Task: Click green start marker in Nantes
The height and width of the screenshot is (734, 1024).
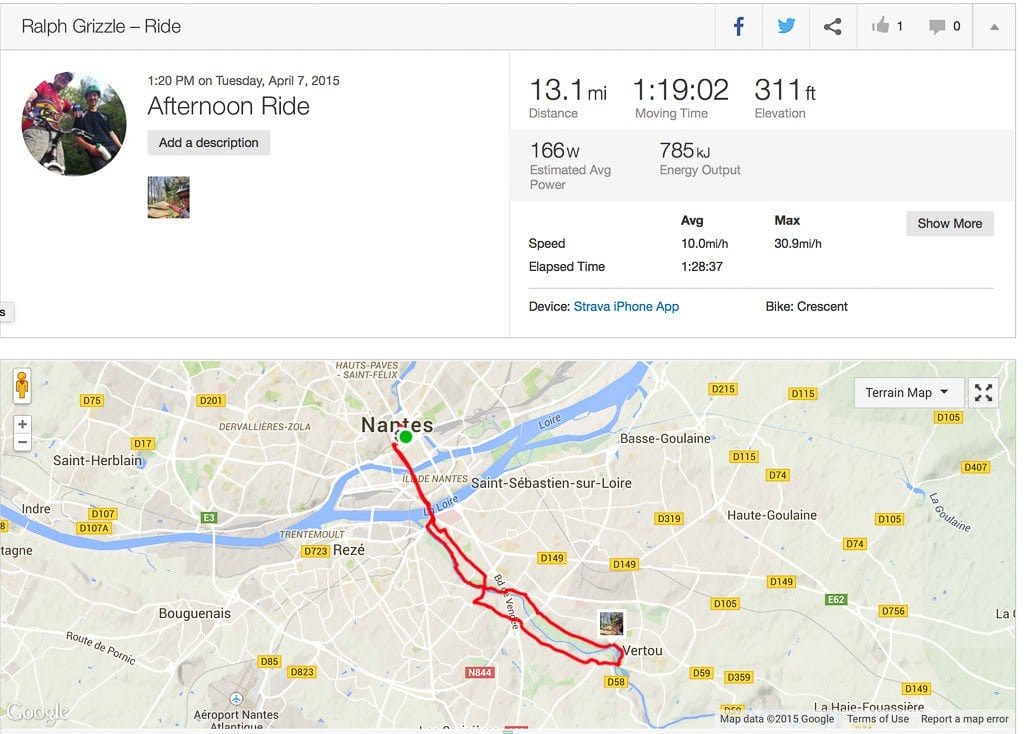Action: (406, 437)
